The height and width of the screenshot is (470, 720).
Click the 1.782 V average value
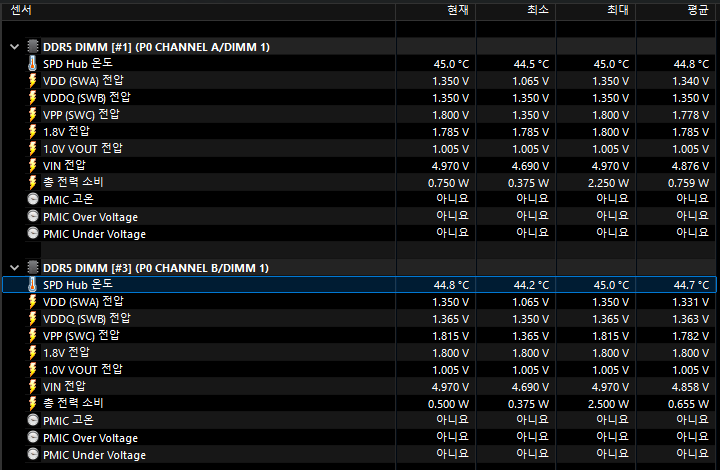(x=691, y=336)
